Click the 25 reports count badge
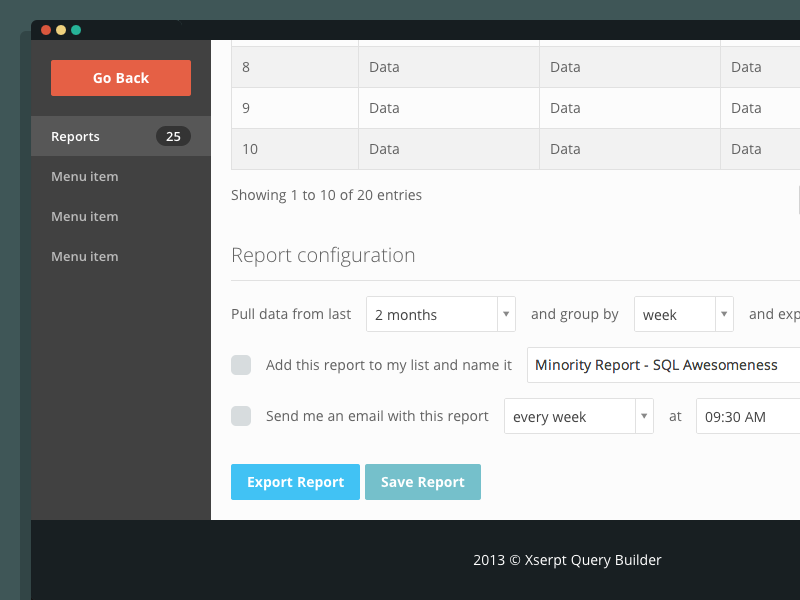Screen dimensions: 800x600 tap(173, 136)
